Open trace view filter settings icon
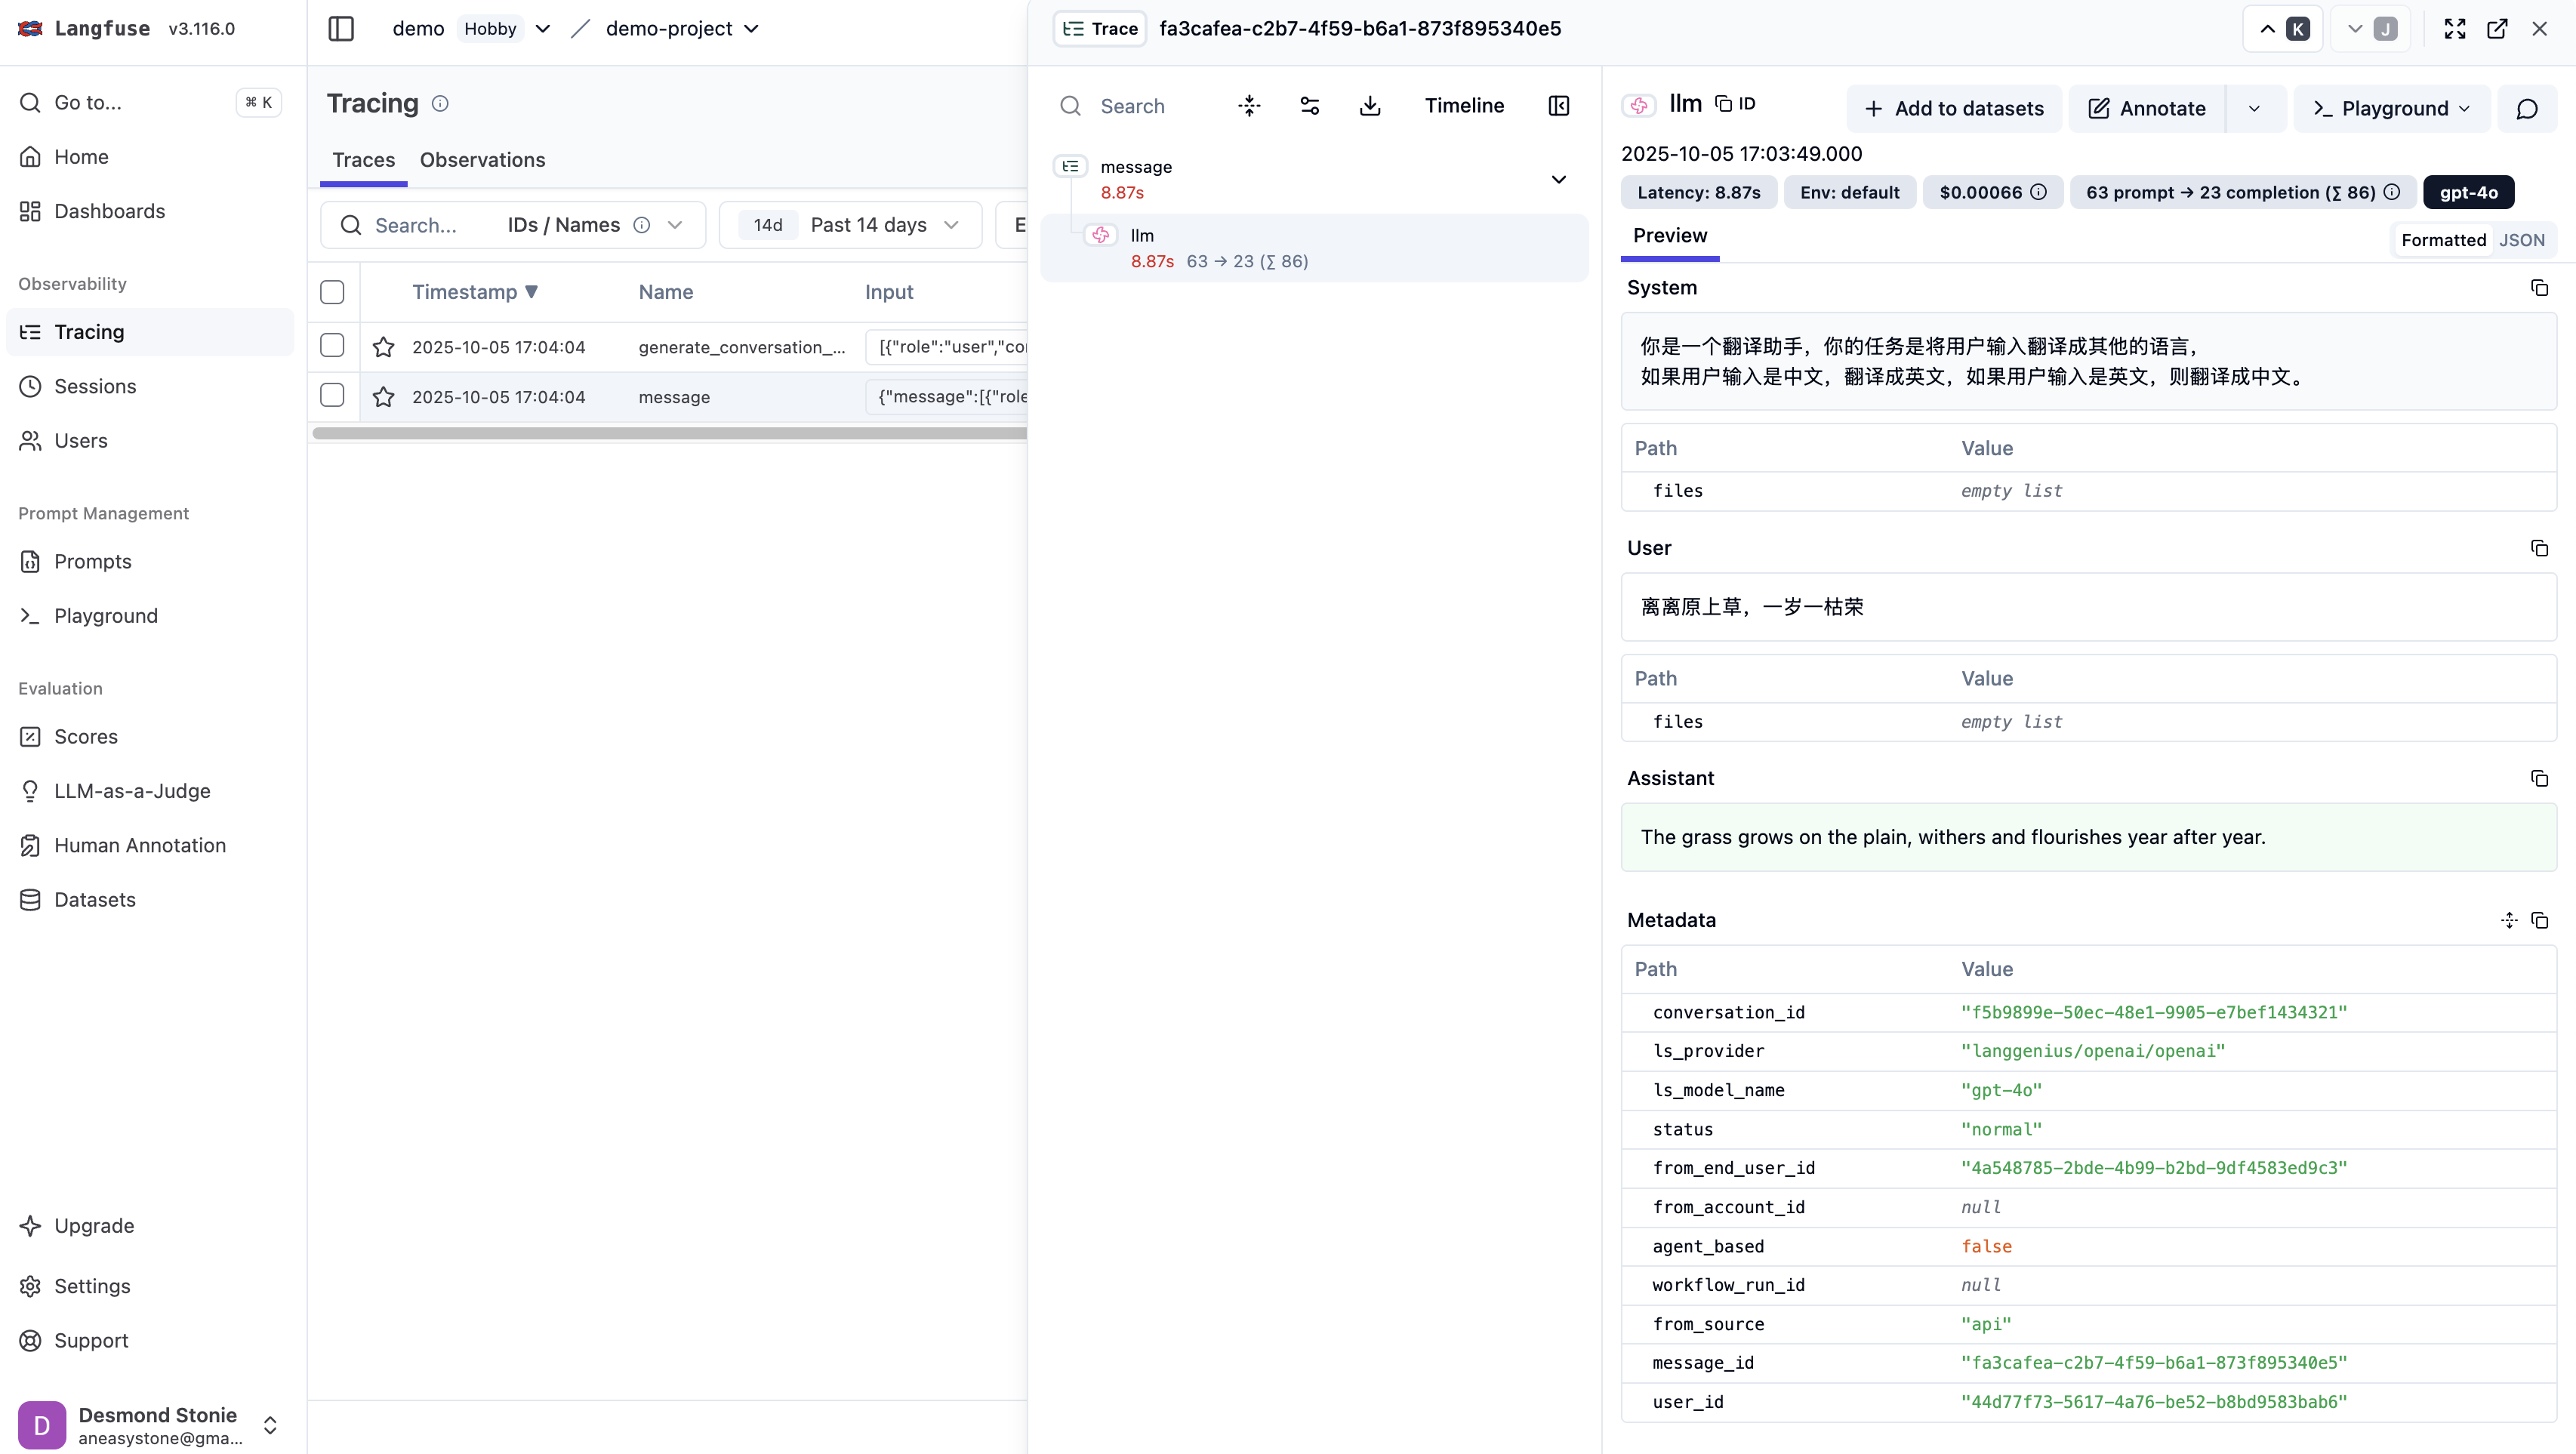This screenshot has height=1454, width=2576. (1309, 106)
